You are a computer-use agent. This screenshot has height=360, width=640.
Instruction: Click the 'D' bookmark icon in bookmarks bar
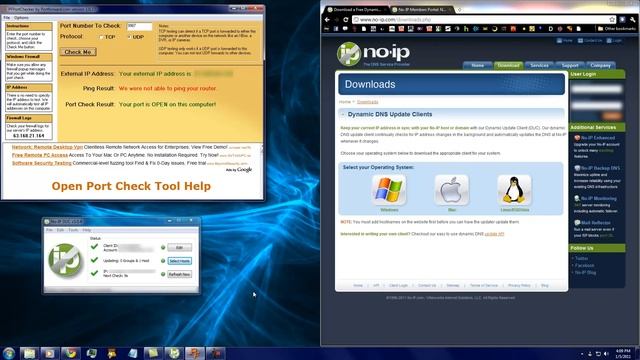[x=551, y=29]
